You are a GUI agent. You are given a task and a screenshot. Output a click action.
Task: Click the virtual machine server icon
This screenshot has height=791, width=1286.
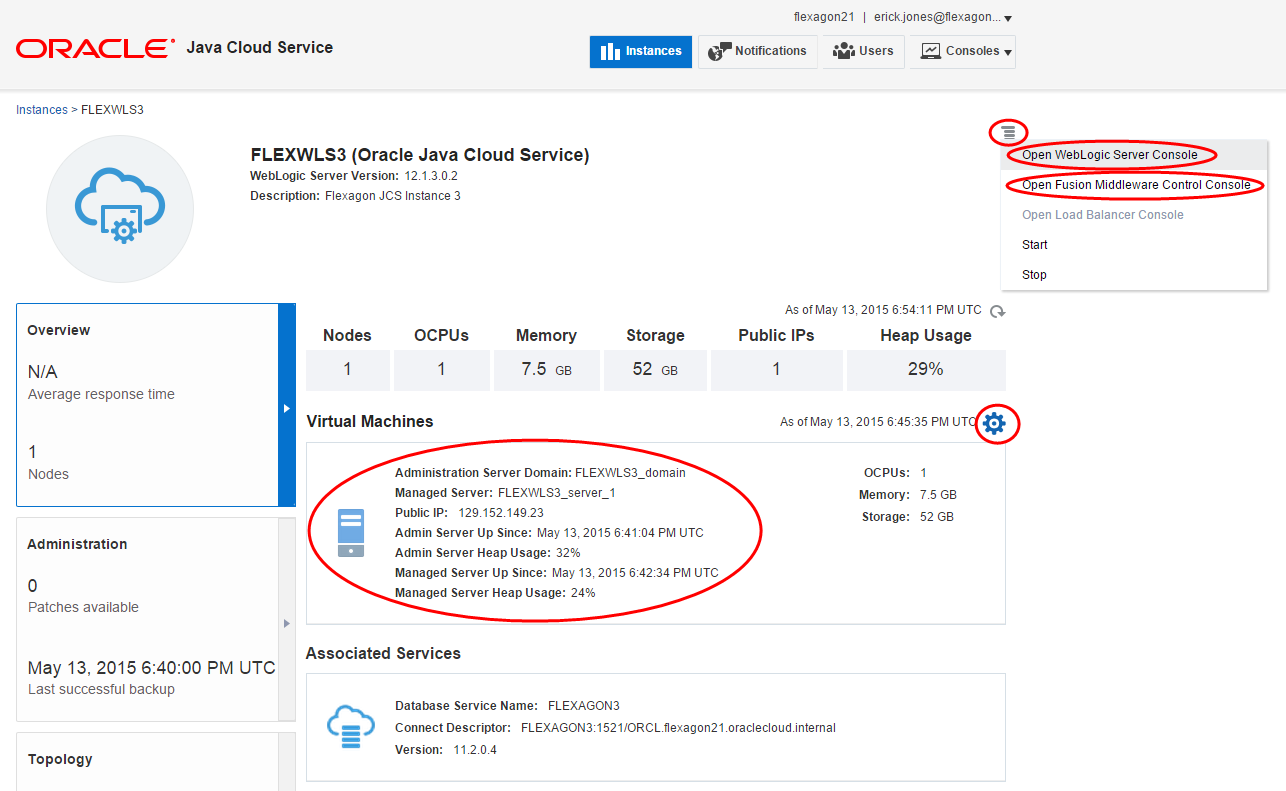[351, 533]
